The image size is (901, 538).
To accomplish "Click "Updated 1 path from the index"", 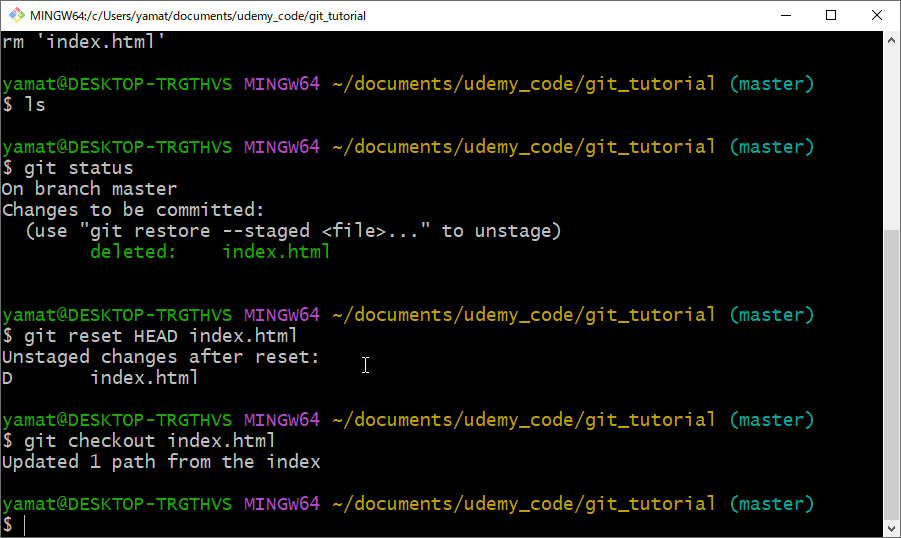I will click(161, 462).
